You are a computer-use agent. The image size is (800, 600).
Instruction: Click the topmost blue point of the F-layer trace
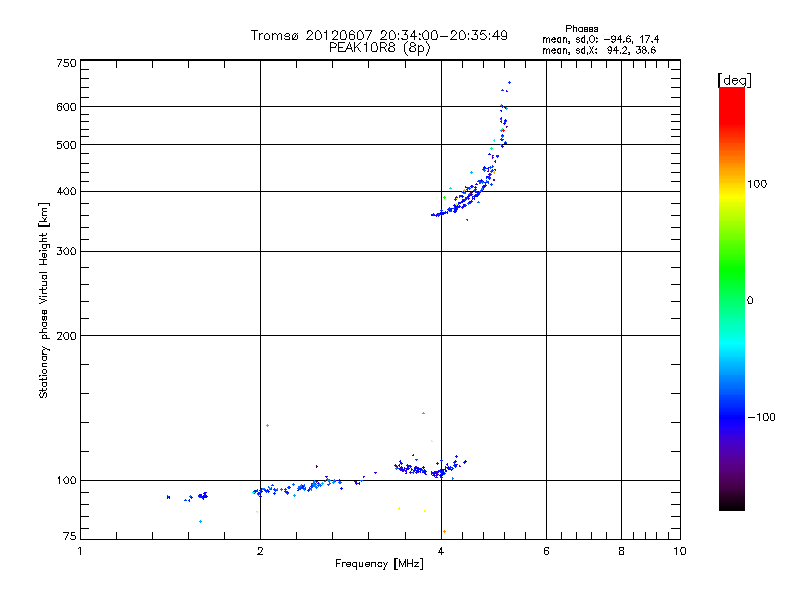pos(509,83)
